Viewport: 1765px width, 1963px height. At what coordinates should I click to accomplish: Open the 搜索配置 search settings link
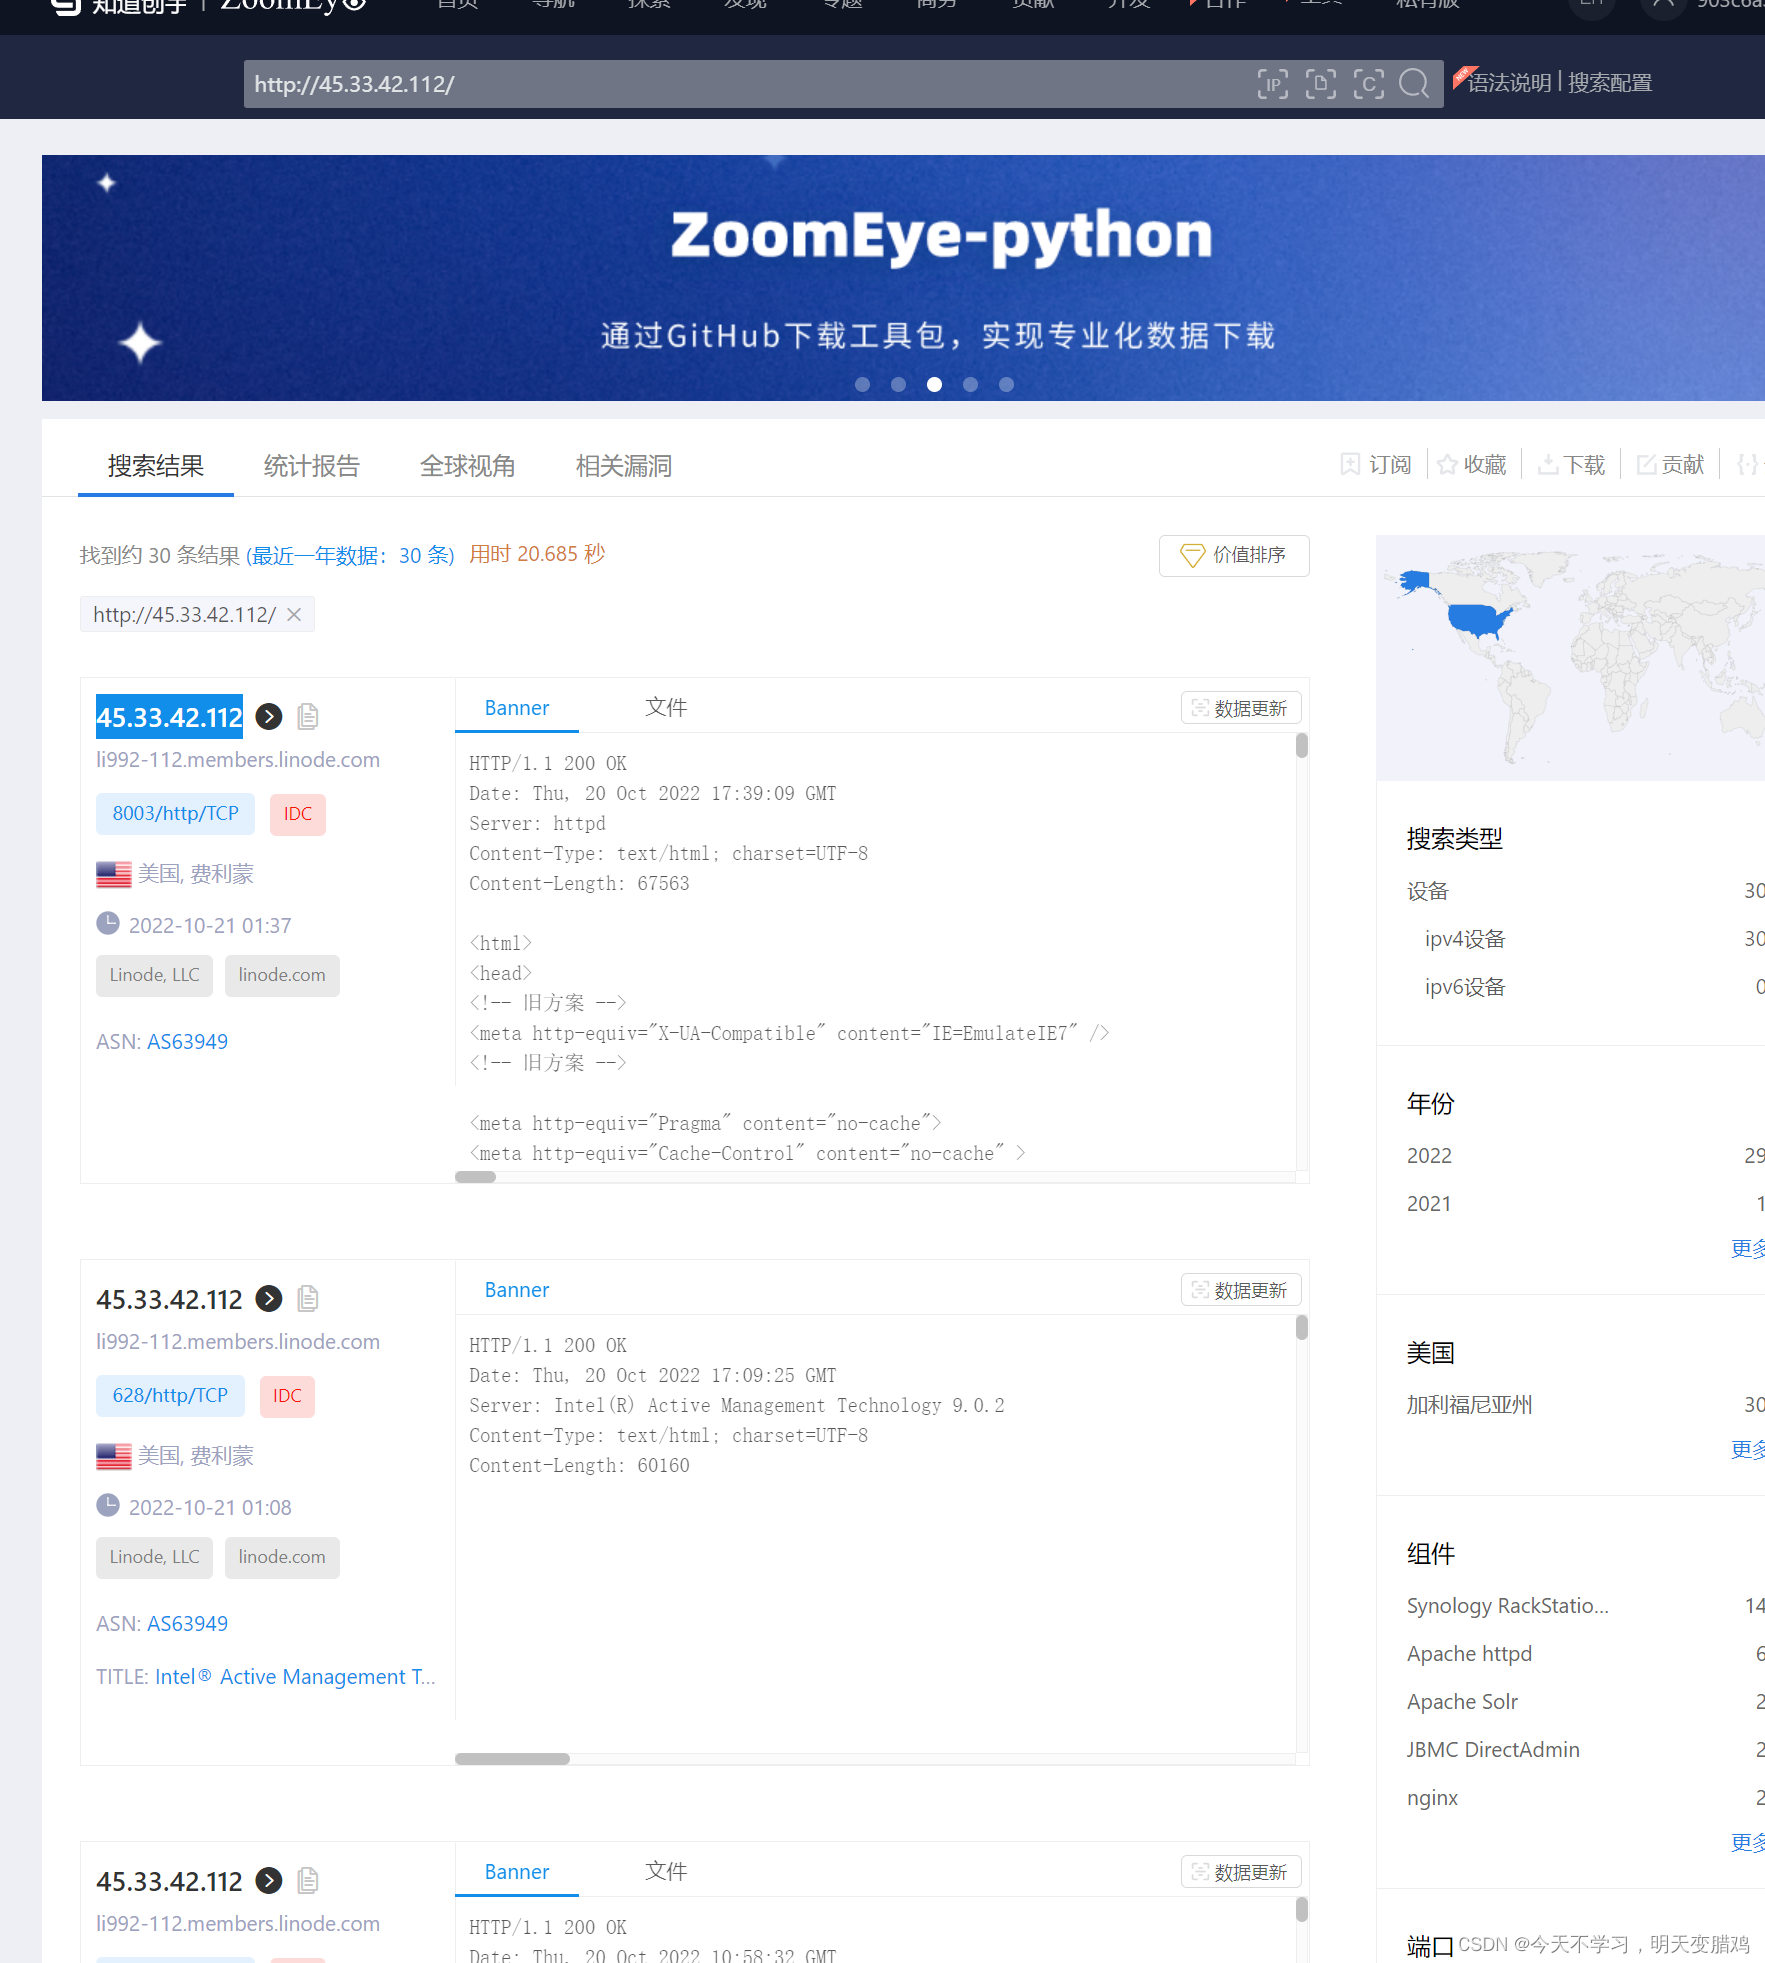click(x=1610, y=83)
